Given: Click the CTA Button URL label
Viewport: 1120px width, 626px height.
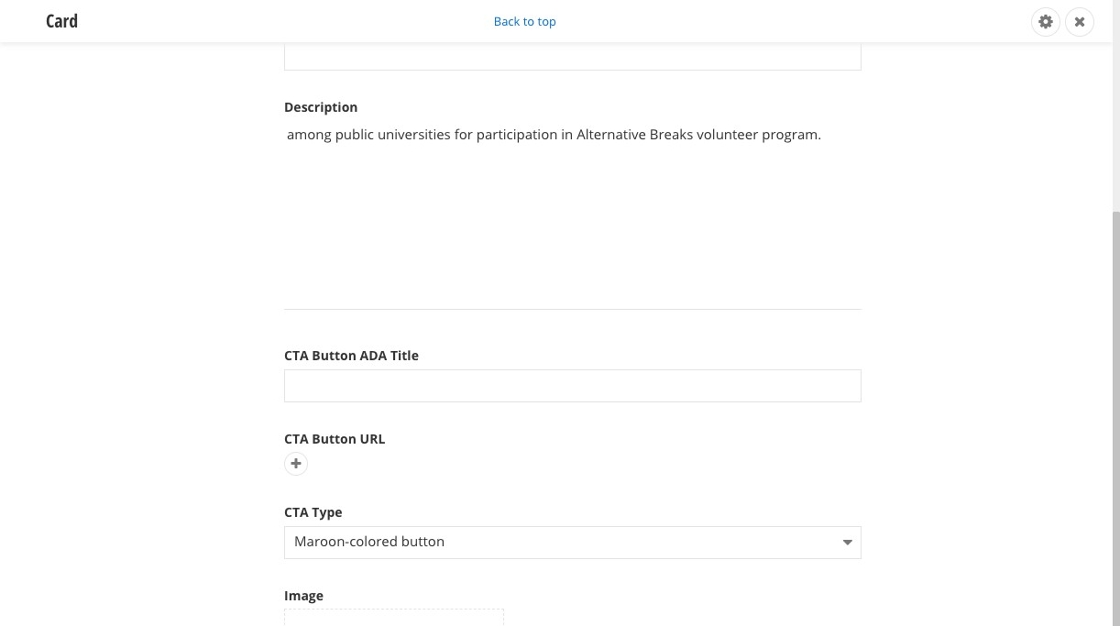Looking at the screenshot, I should pyautogui.click(x=334, y=439).
